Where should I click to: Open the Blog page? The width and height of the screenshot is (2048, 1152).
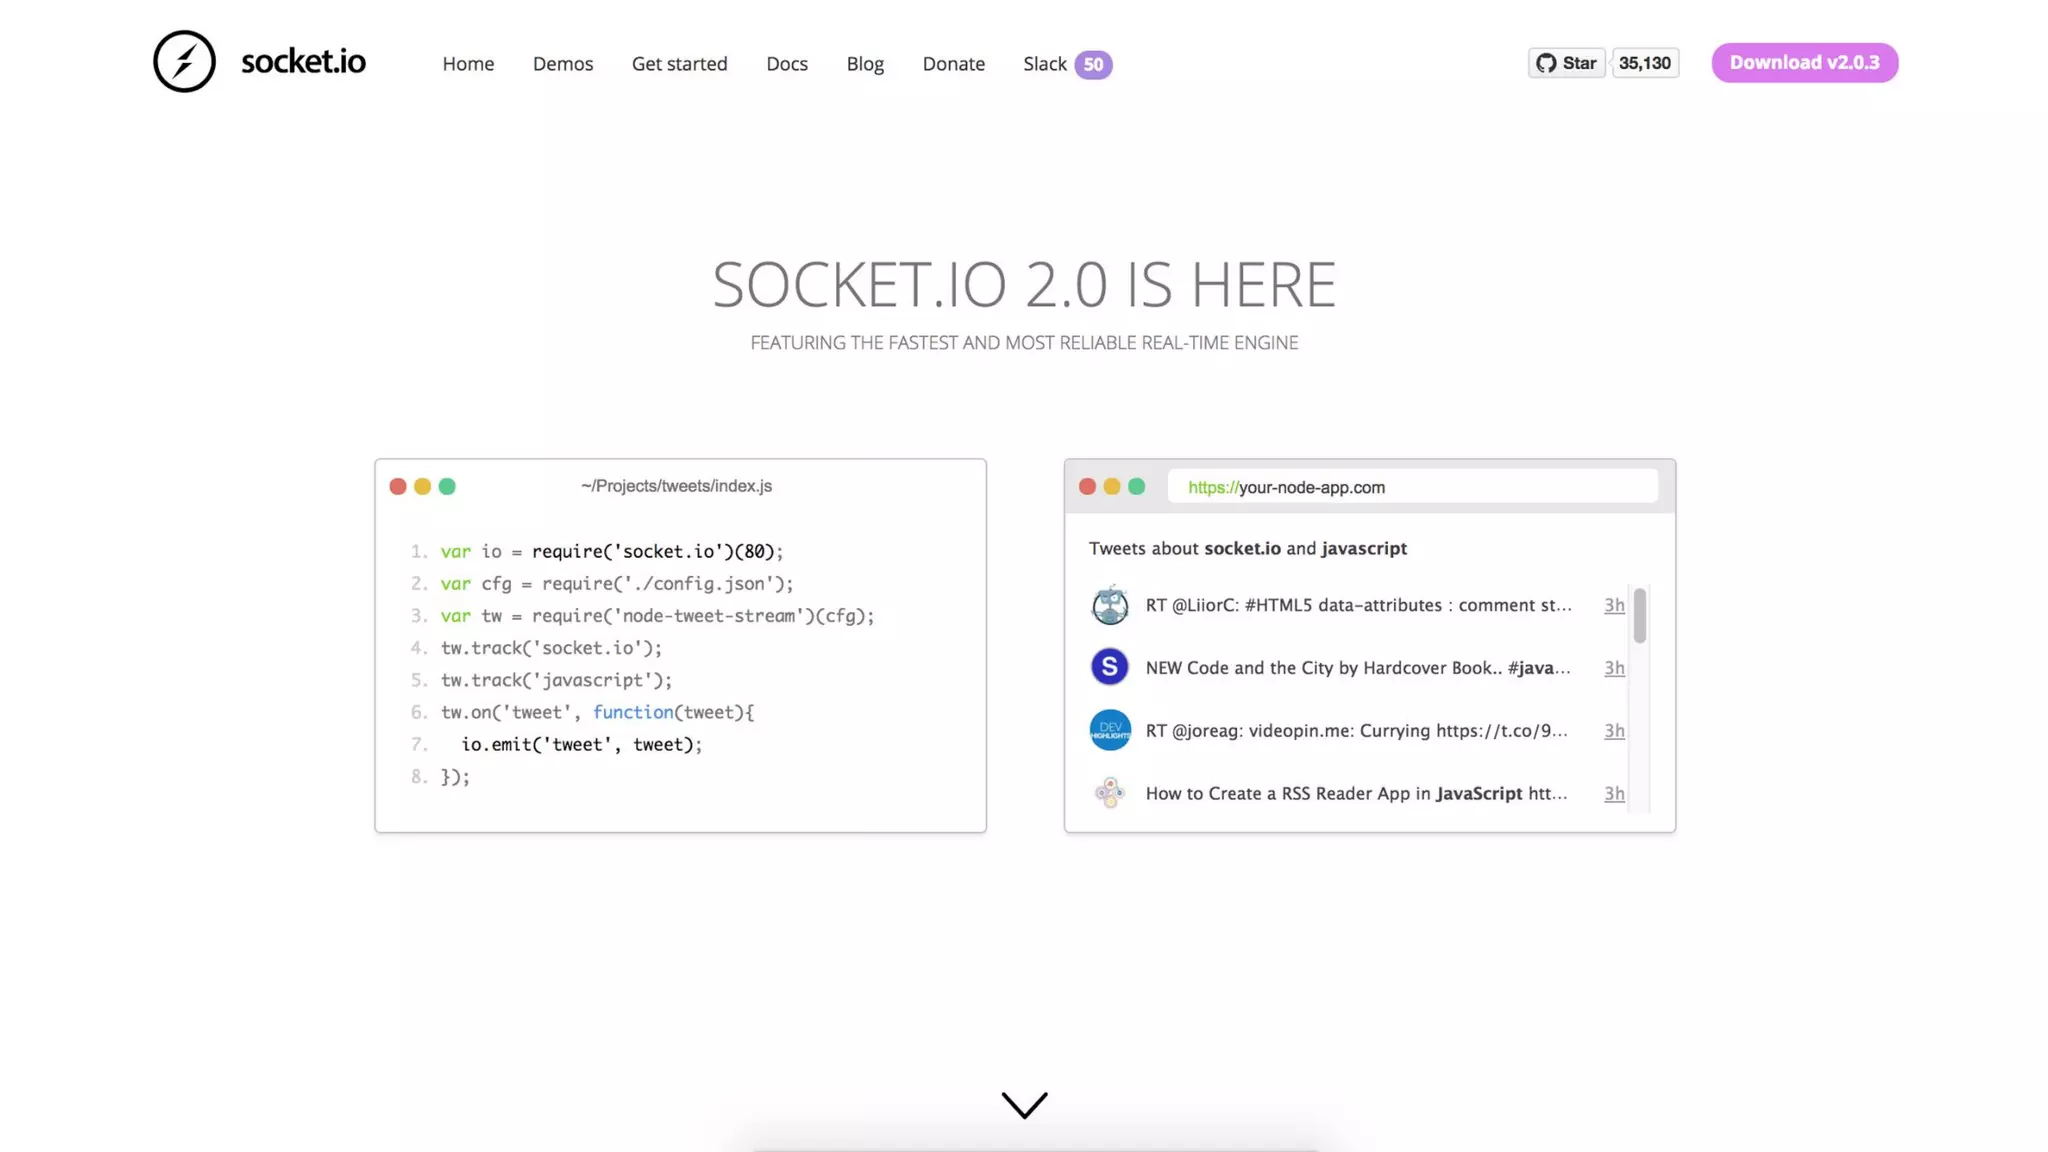click(x=864, y=64)
